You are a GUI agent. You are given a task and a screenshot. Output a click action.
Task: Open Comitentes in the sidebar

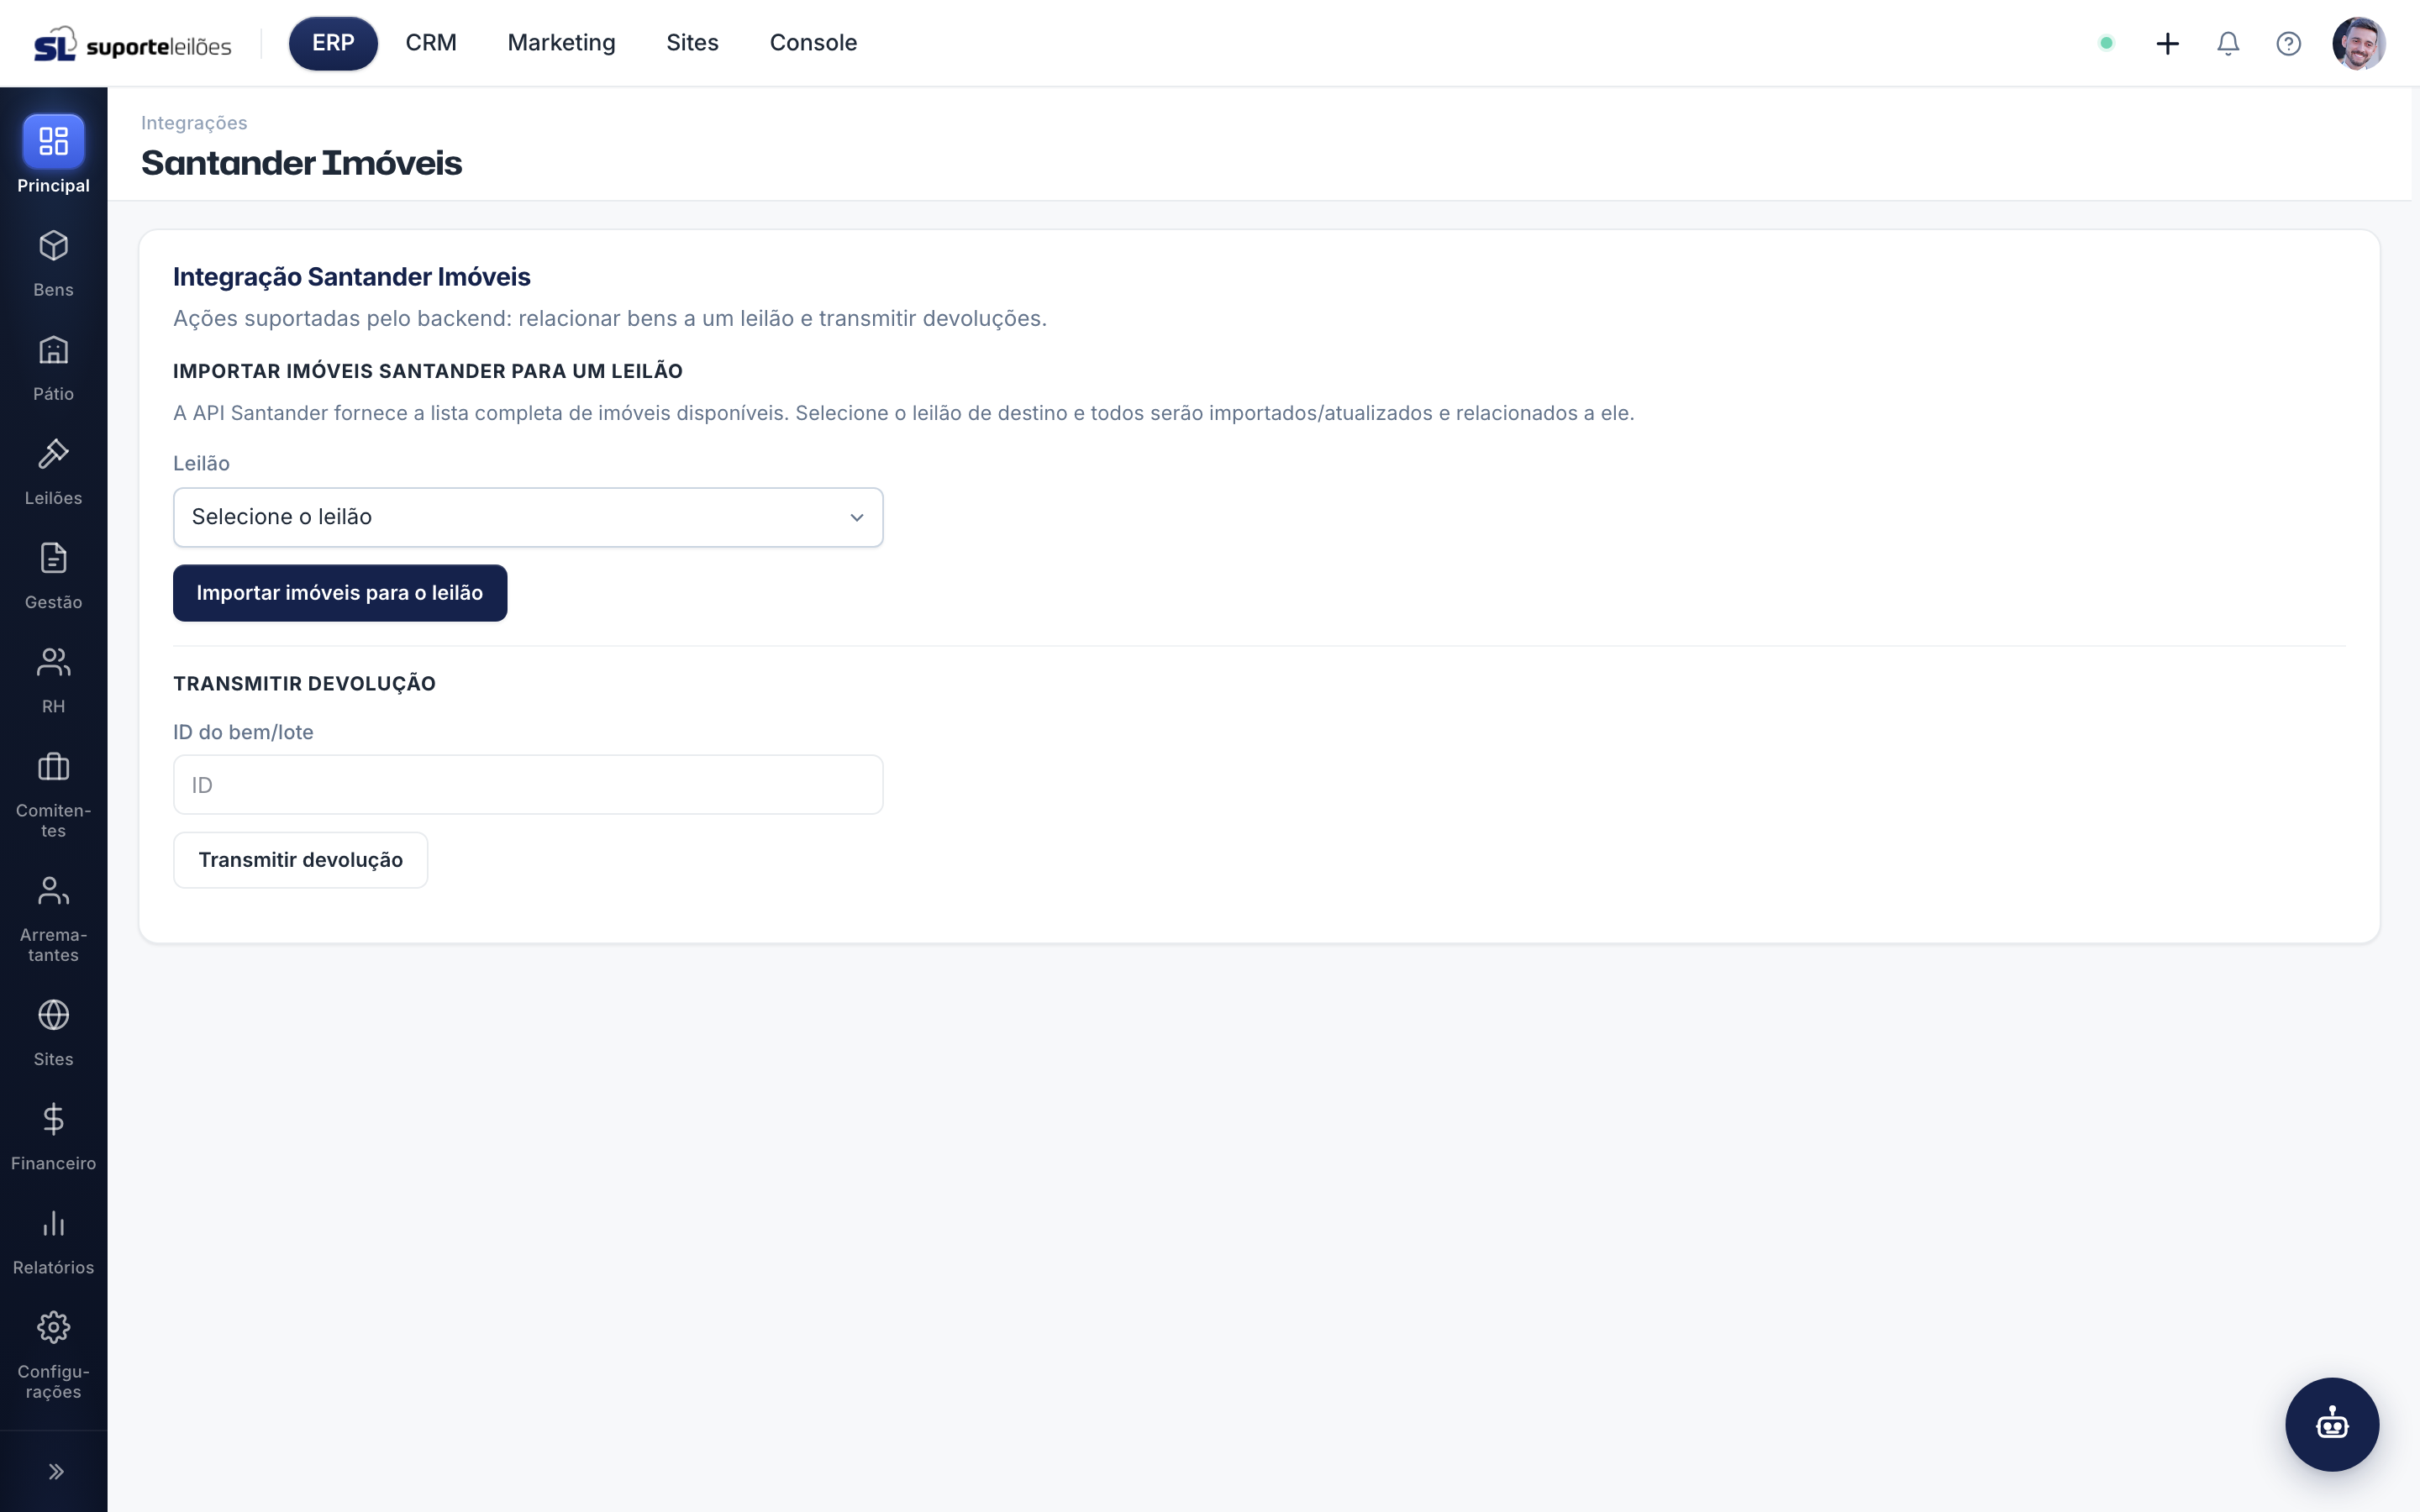(x=53, y=795)
